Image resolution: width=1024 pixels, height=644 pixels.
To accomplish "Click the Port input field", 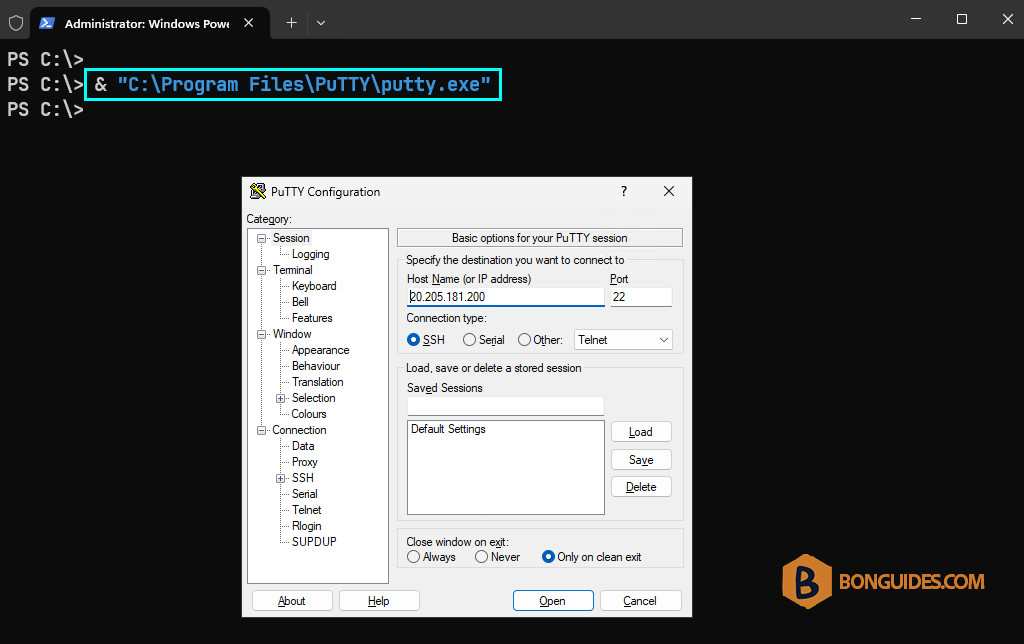I will click(x=641, y=297).
